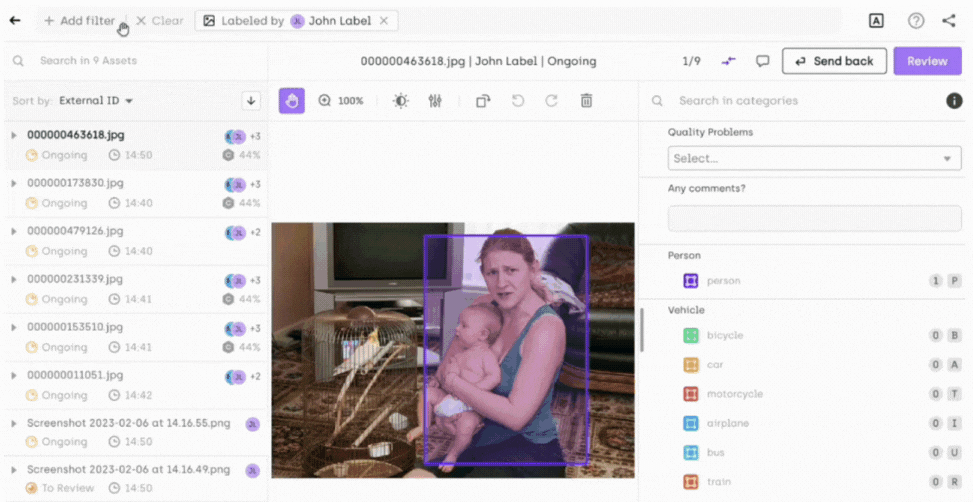The height and width of the screenshot is (502, 973).
Task: Click the purple swap arrows icon
Action: 729,61
